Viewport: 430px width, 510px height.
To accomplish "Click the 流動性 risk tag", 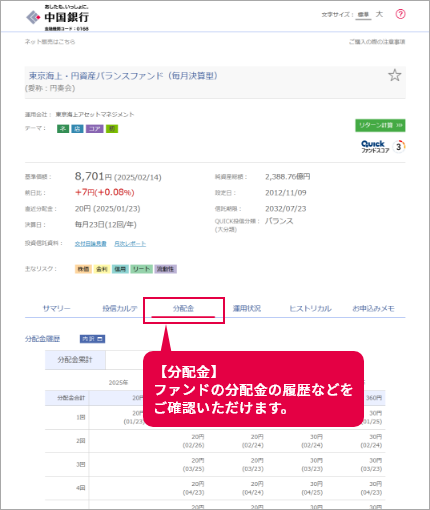I will pos(165,269).
